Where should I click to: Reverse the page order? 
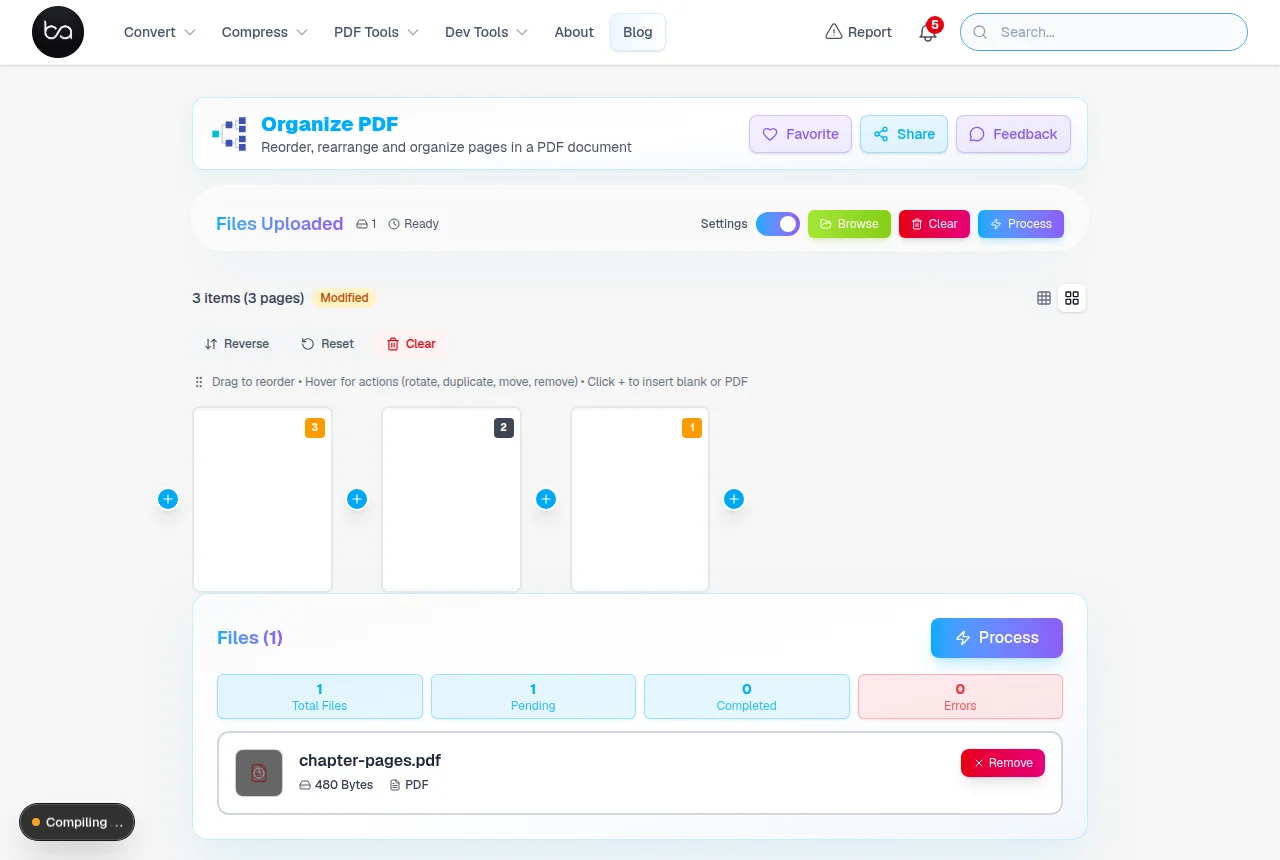[237, 344]
